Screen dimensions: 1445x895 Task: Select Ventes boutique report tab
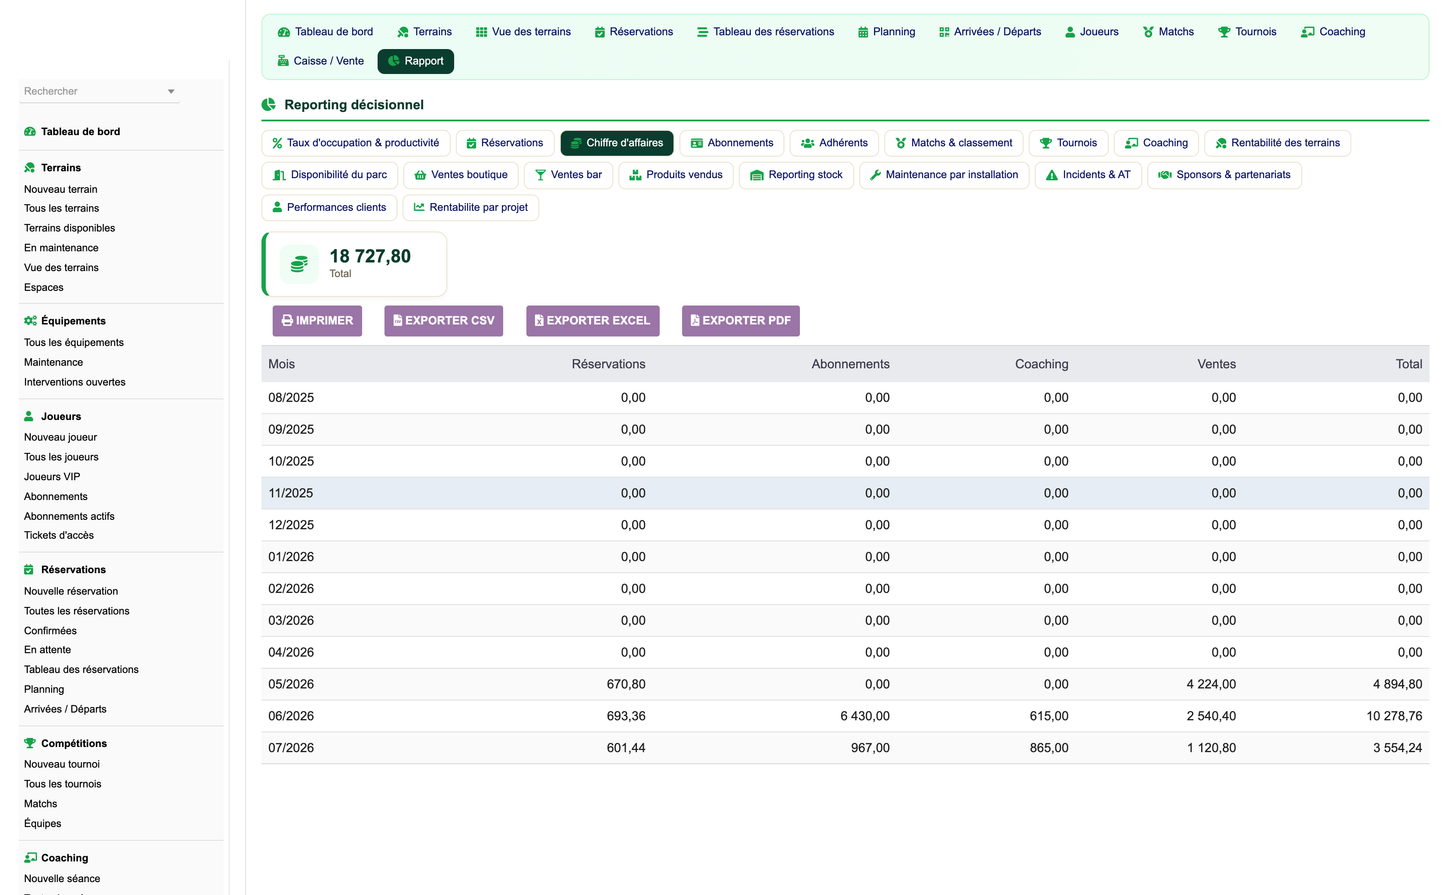pos(461,175)
